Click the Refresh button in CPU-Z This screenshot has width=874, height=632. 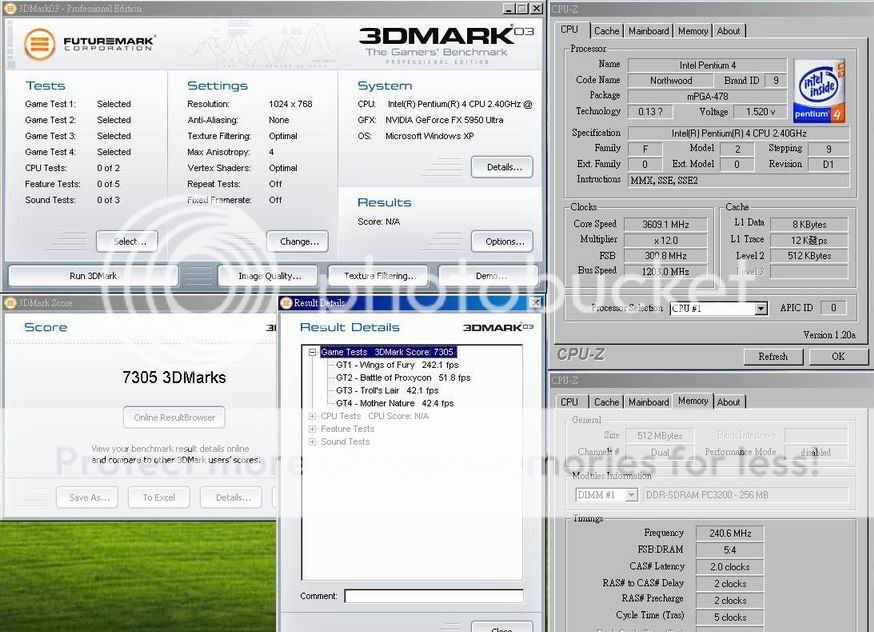tap(773, 356)
